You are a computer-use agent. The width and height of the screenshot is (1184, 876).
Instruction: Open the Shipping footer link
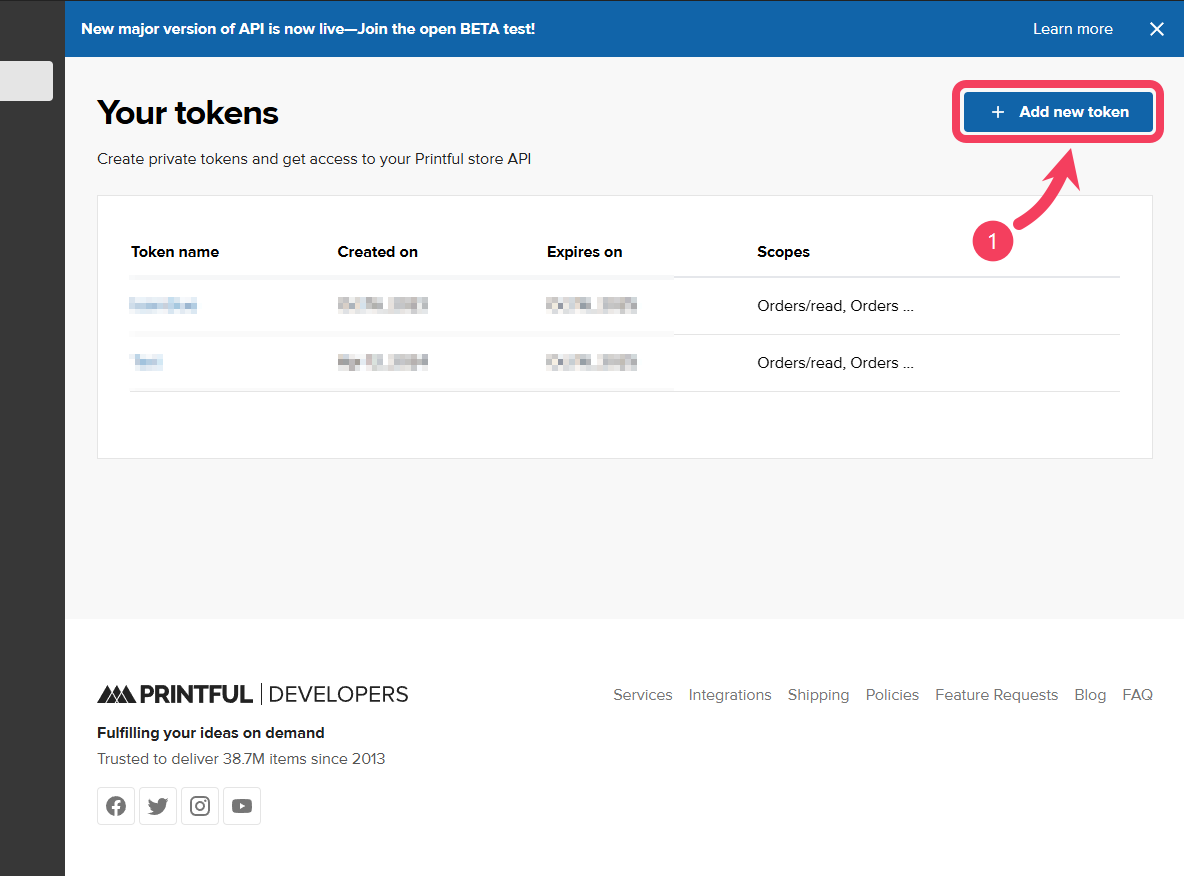click(818, 695)
